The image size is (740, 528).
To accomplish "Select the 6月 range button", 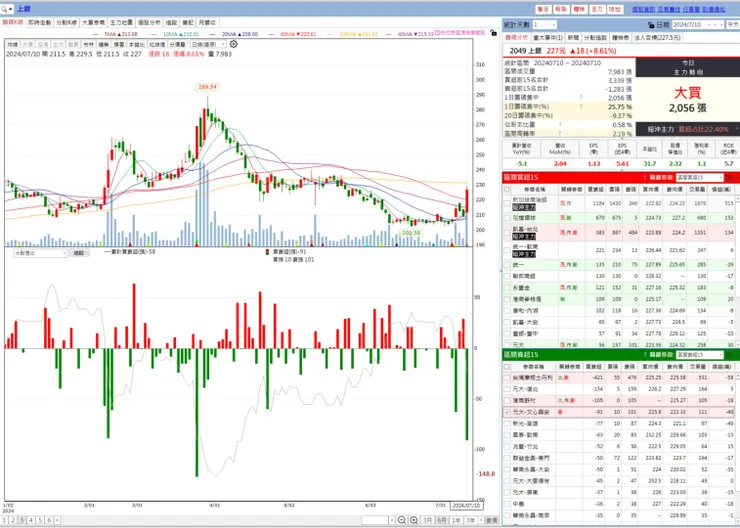I will (x=441, y=520).
